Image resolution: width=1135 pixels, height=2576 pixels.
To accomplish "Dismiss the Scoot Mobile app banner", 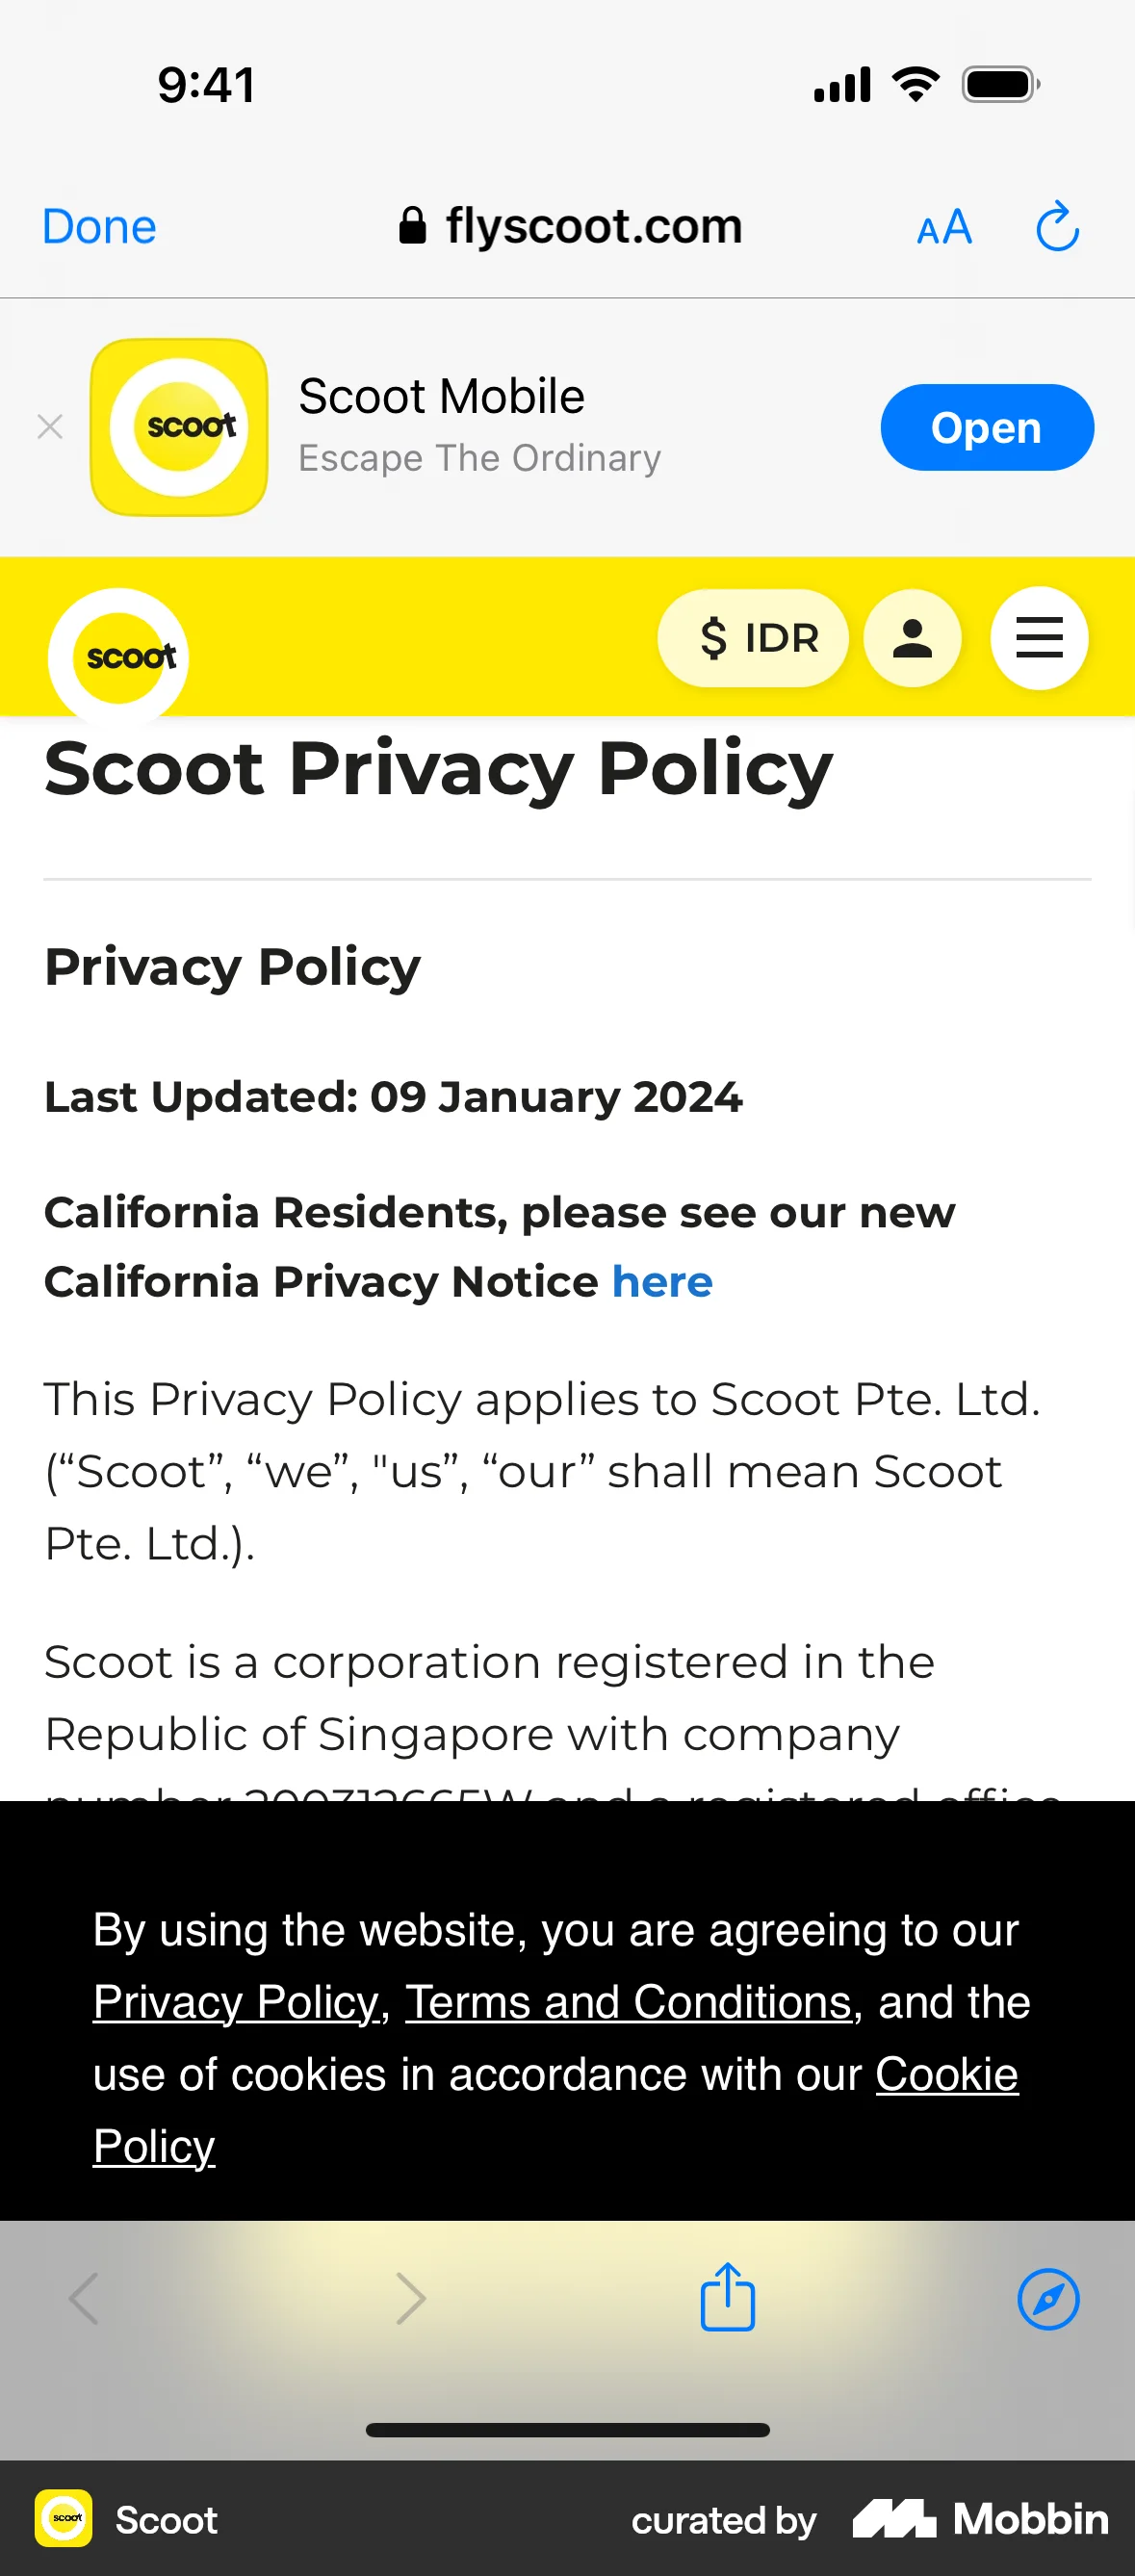I will point(50,427).
